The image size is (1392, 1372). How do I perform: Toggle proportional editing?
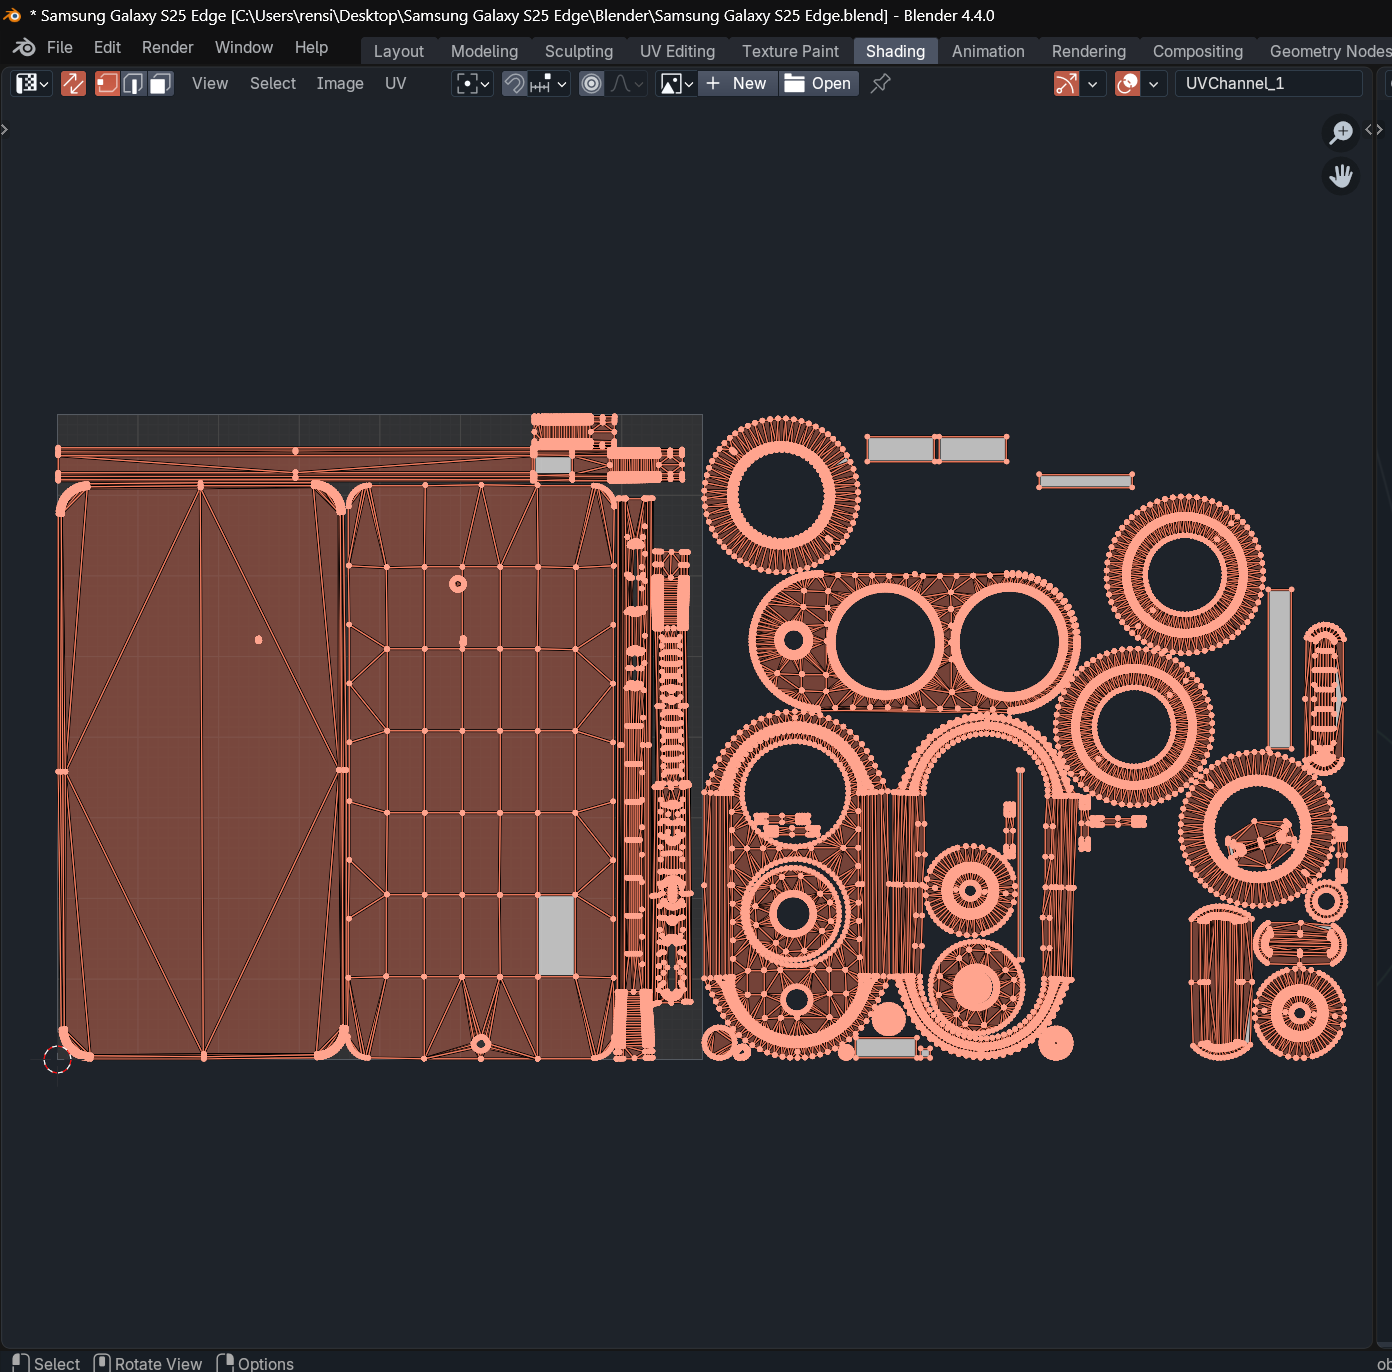click(x=592, y=84)
